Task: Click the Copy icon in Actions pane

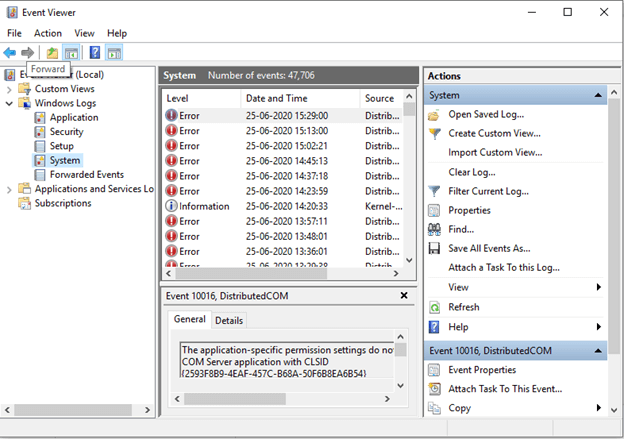Action: coord(434,408)
